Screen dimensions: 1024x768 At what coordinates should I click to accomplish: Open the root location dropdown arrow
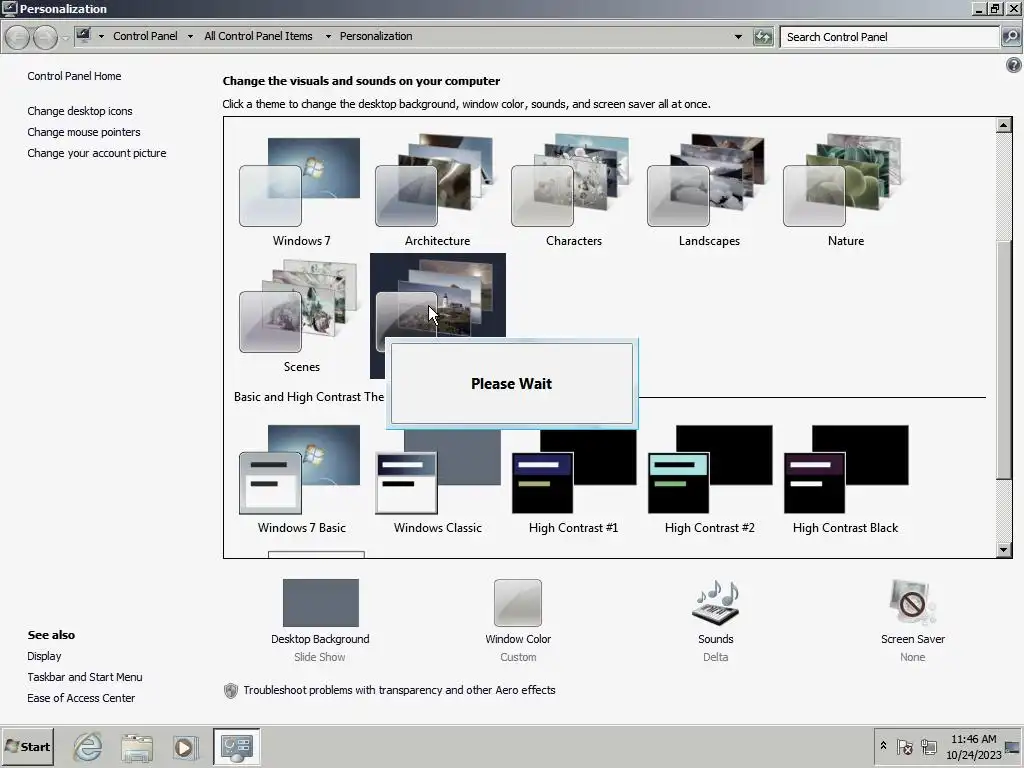point(101,37)
